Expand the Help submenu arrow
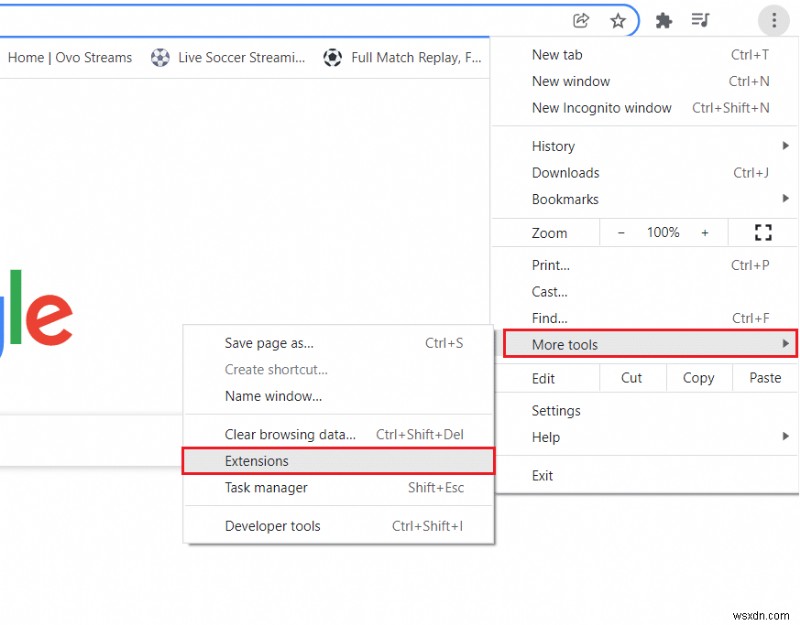 786,437
